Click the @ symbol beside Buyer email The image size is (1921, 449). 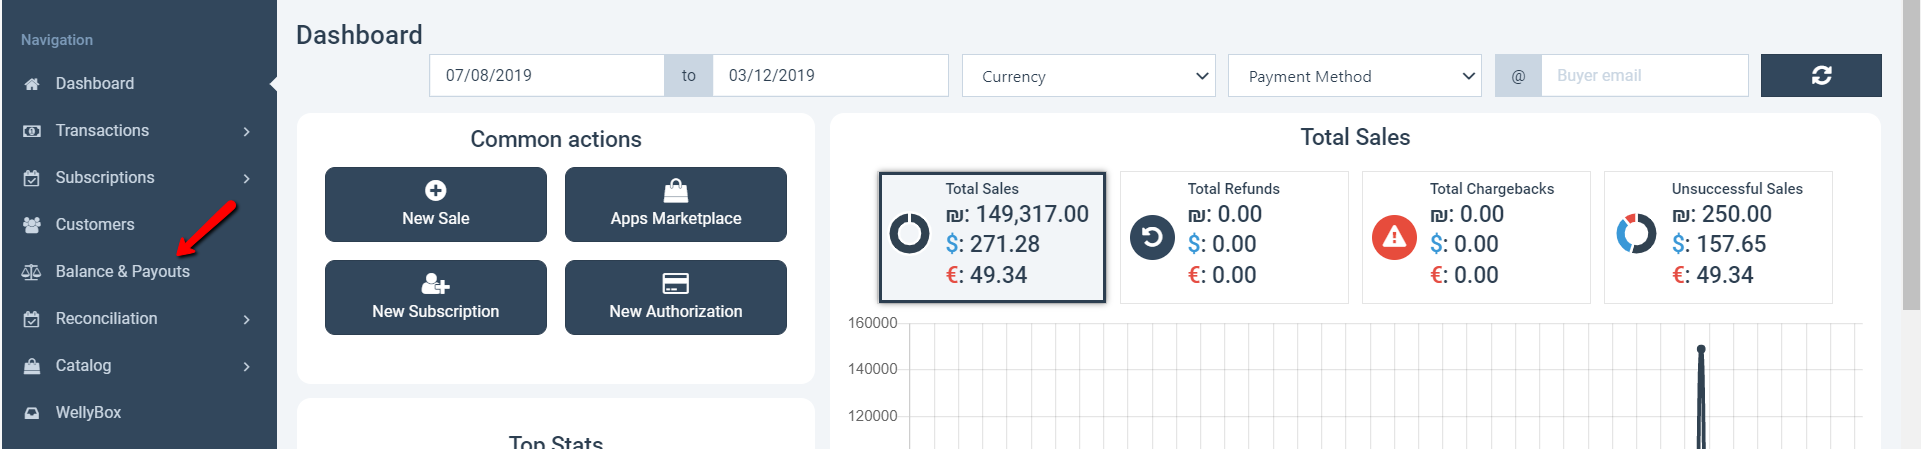pyautogui.click(x=1518, y=76)
